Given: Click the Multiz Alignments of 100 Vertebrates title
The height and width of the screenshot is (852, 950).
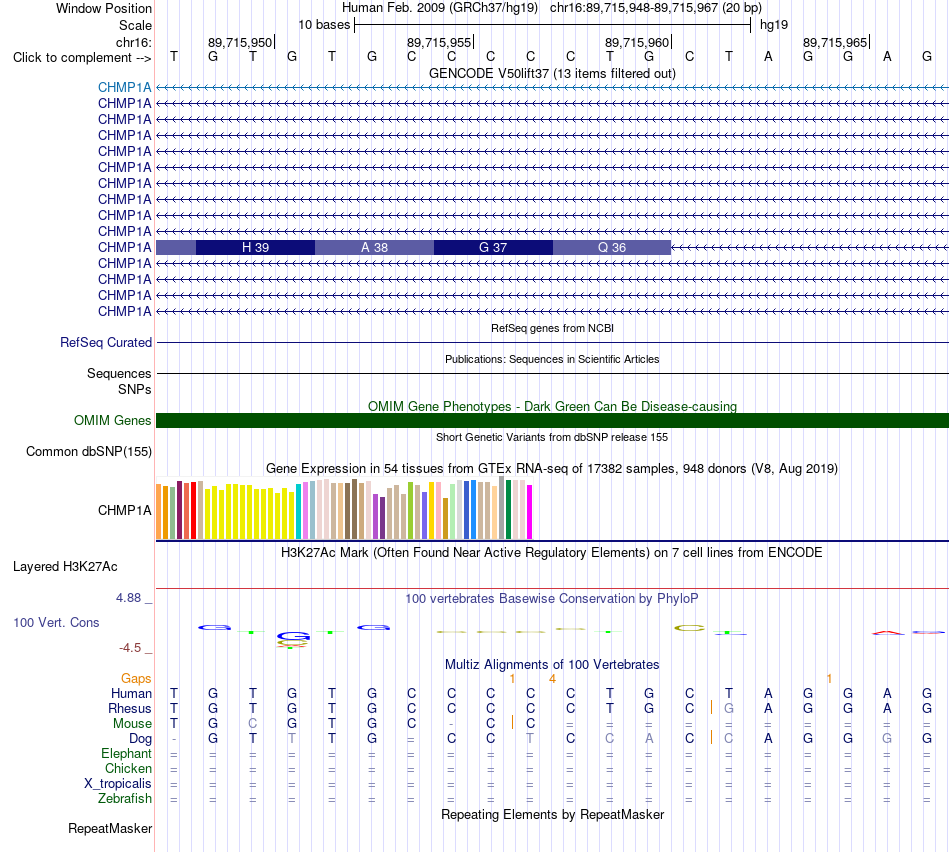Looking at the screenshot, I should point(552,664).
